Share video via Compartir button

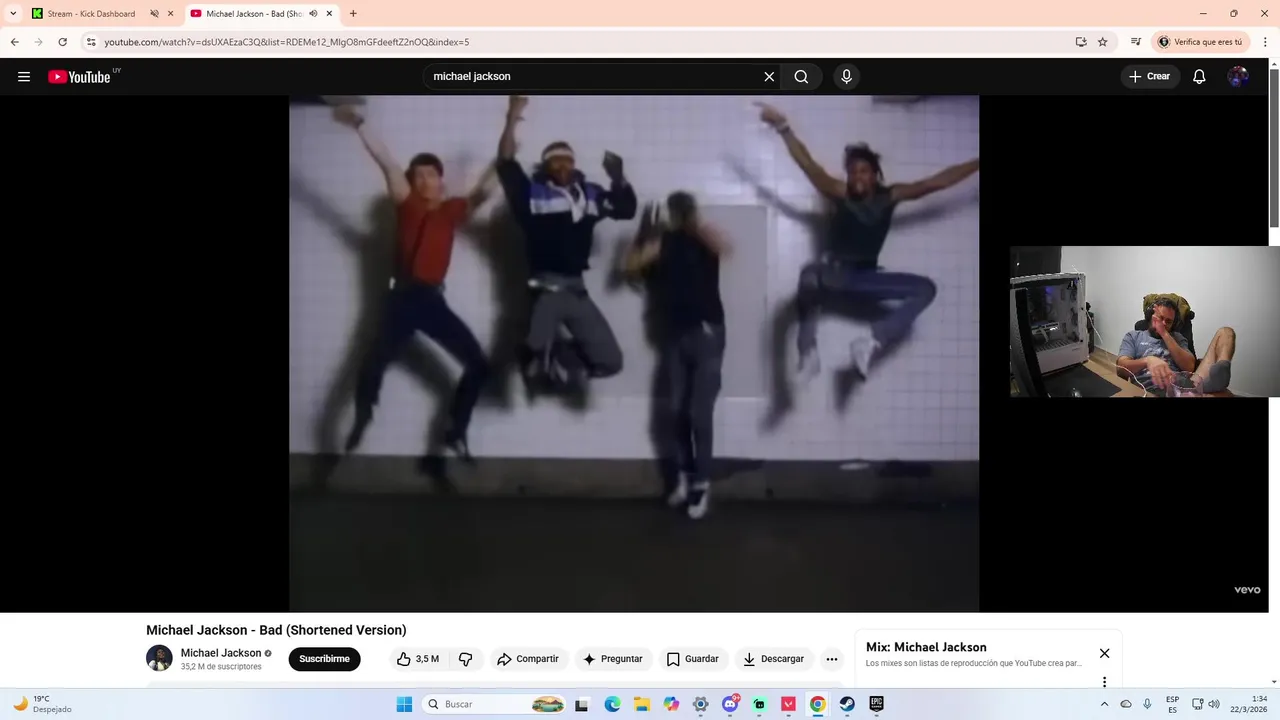[x=528, y=659]
